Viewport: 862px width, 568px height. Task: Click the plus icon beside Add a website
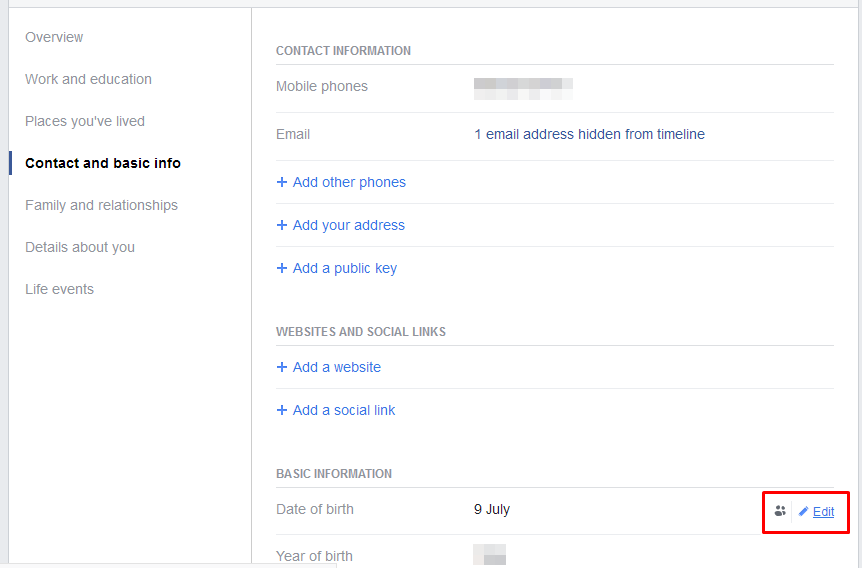(x=282, y=367)
